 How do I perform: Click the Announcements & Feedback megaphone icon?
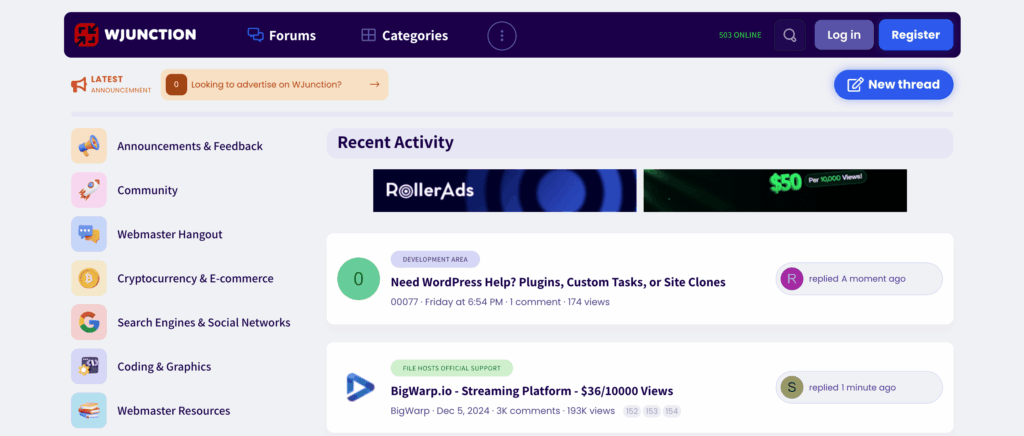coord(89,146)
